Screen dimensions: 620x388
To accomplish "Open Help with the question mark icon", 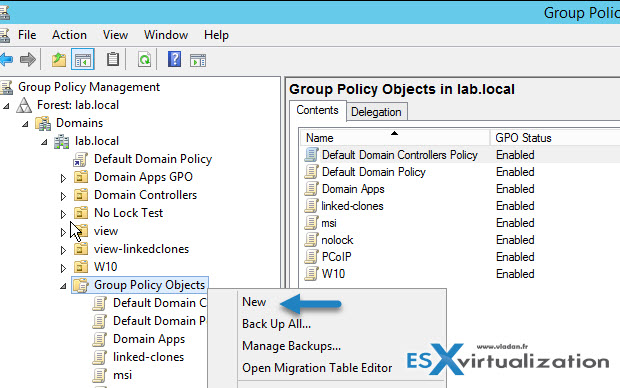I will (x=174, y=59).
